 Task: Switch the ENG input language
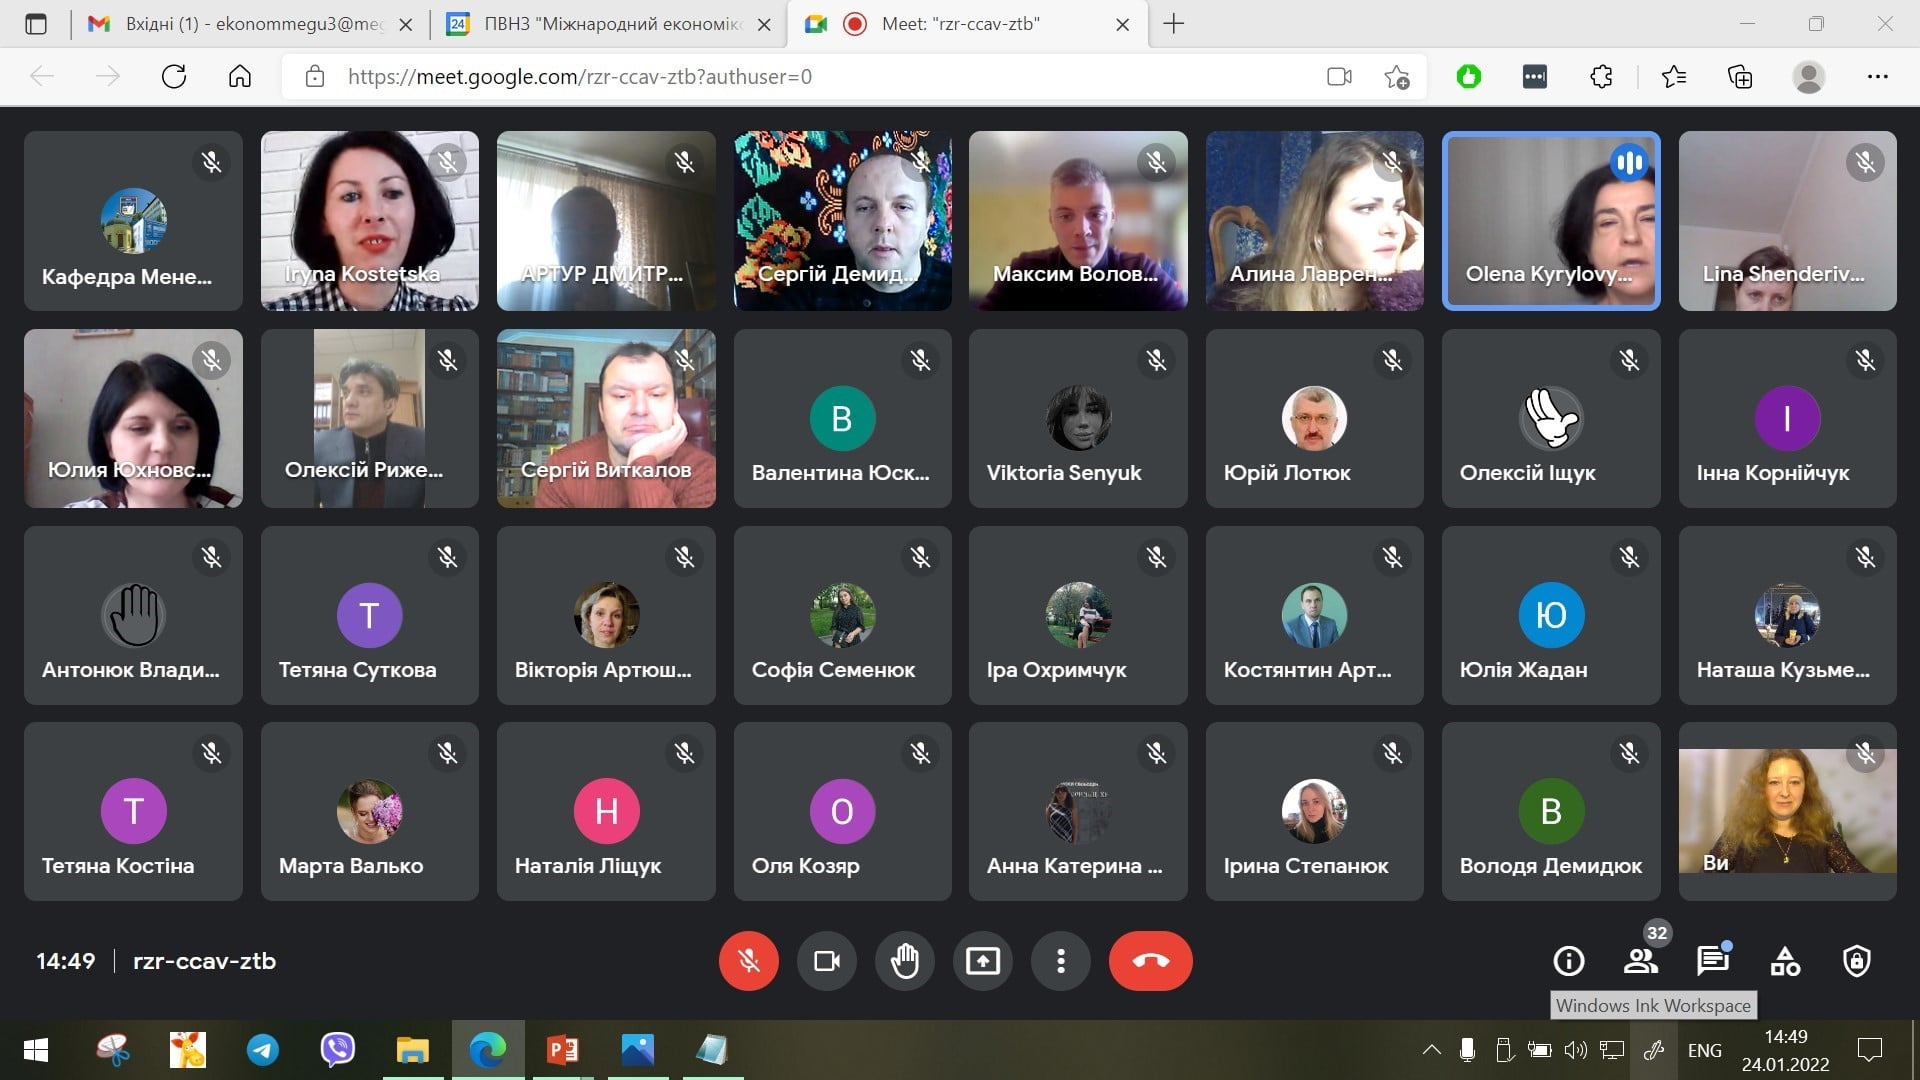(x=1705, y=1050)
